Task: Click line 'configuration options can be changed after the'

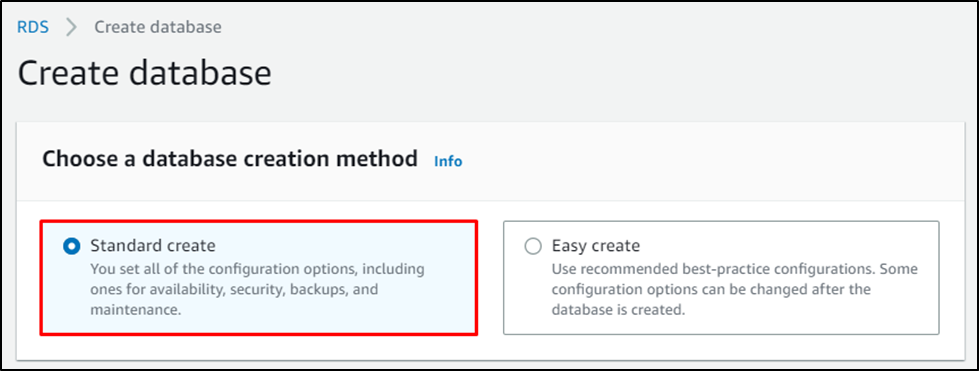Action: click(x=711, y=290)
